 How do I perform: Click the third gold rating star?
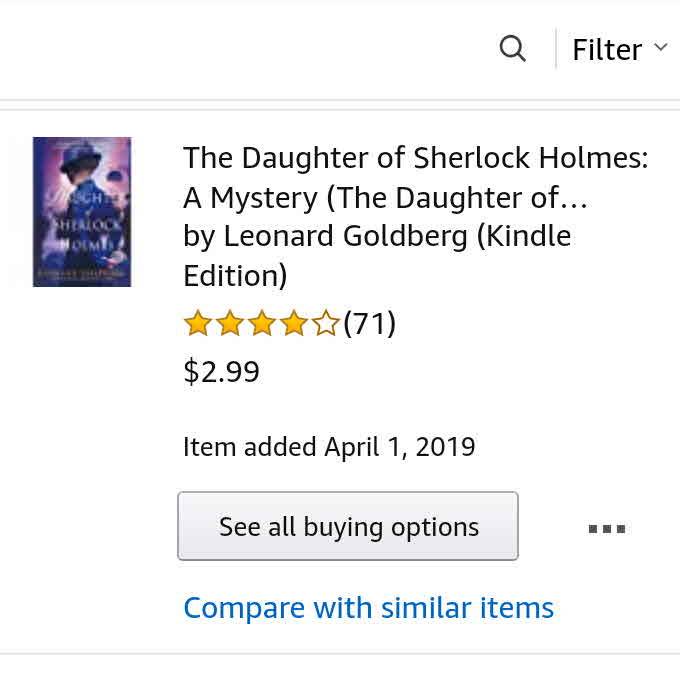coord(261,324)
